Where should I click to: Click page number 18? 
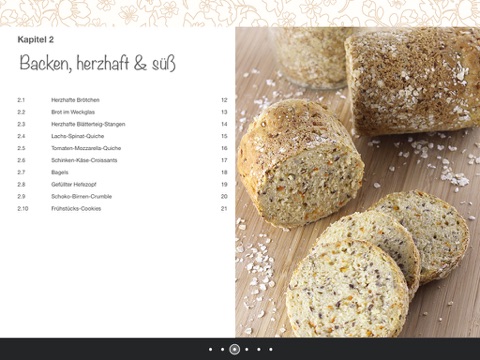224,172
